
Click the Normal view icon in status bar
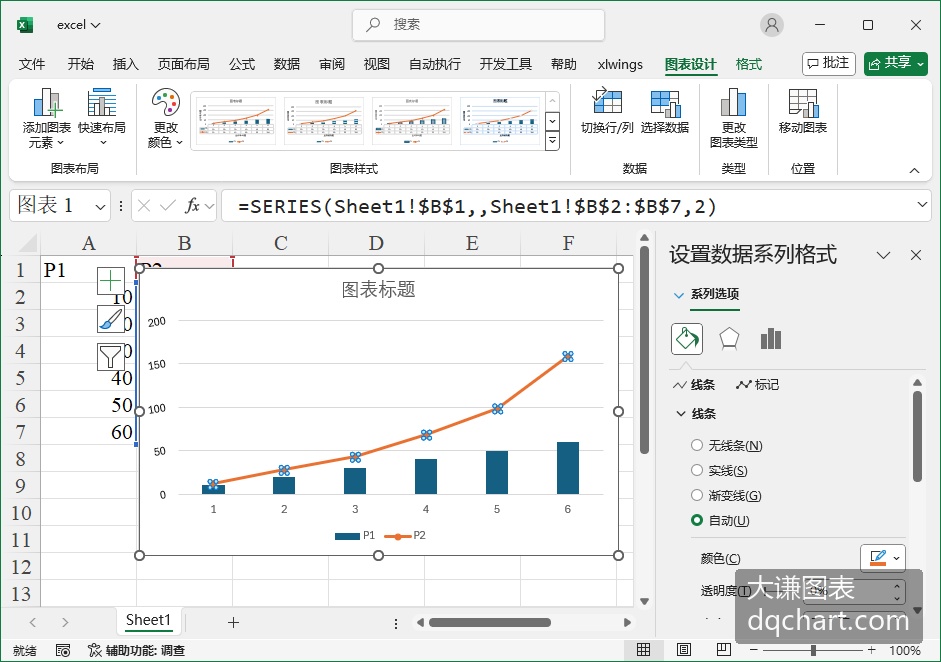click(643, 649)
